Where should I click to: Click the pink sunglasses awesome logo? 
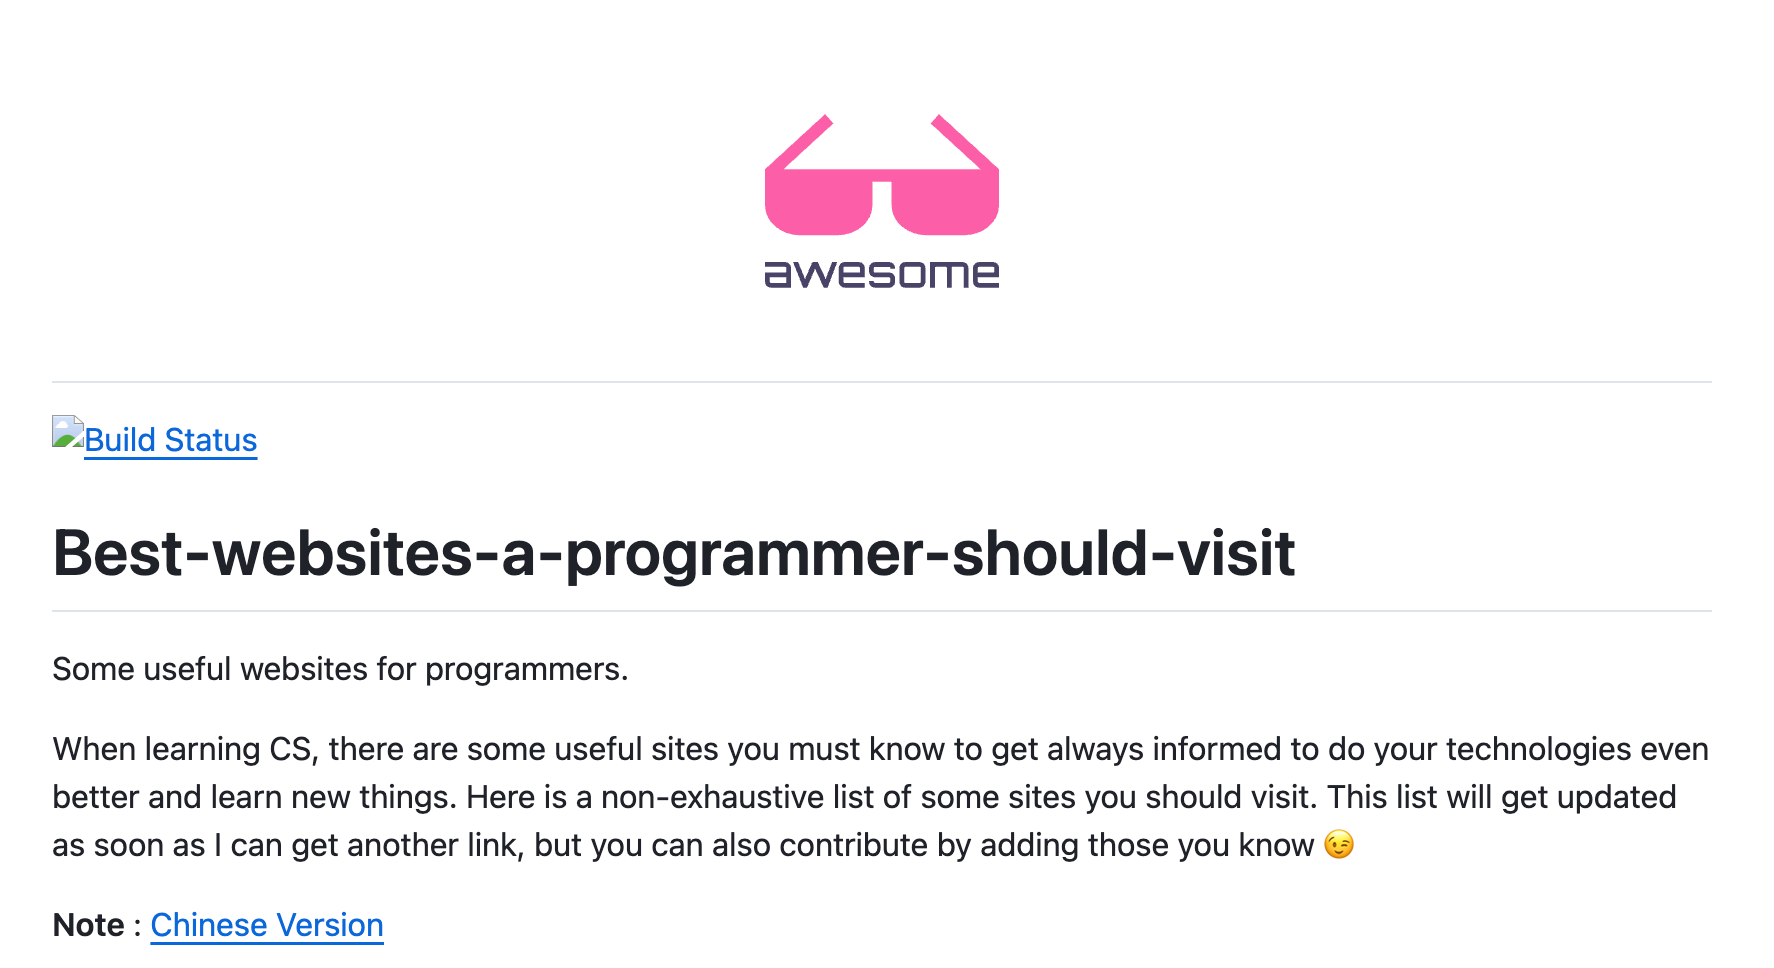[882, 201]
